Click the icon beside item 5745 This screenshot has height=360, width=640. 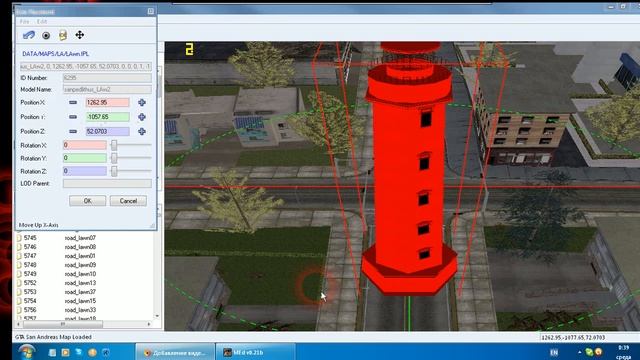tap(19, 238)
